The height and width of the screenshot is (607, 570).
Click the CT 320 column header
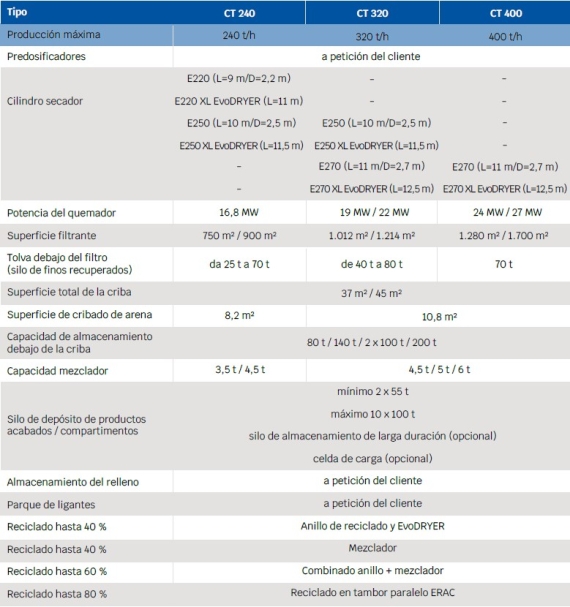[372, 13]
